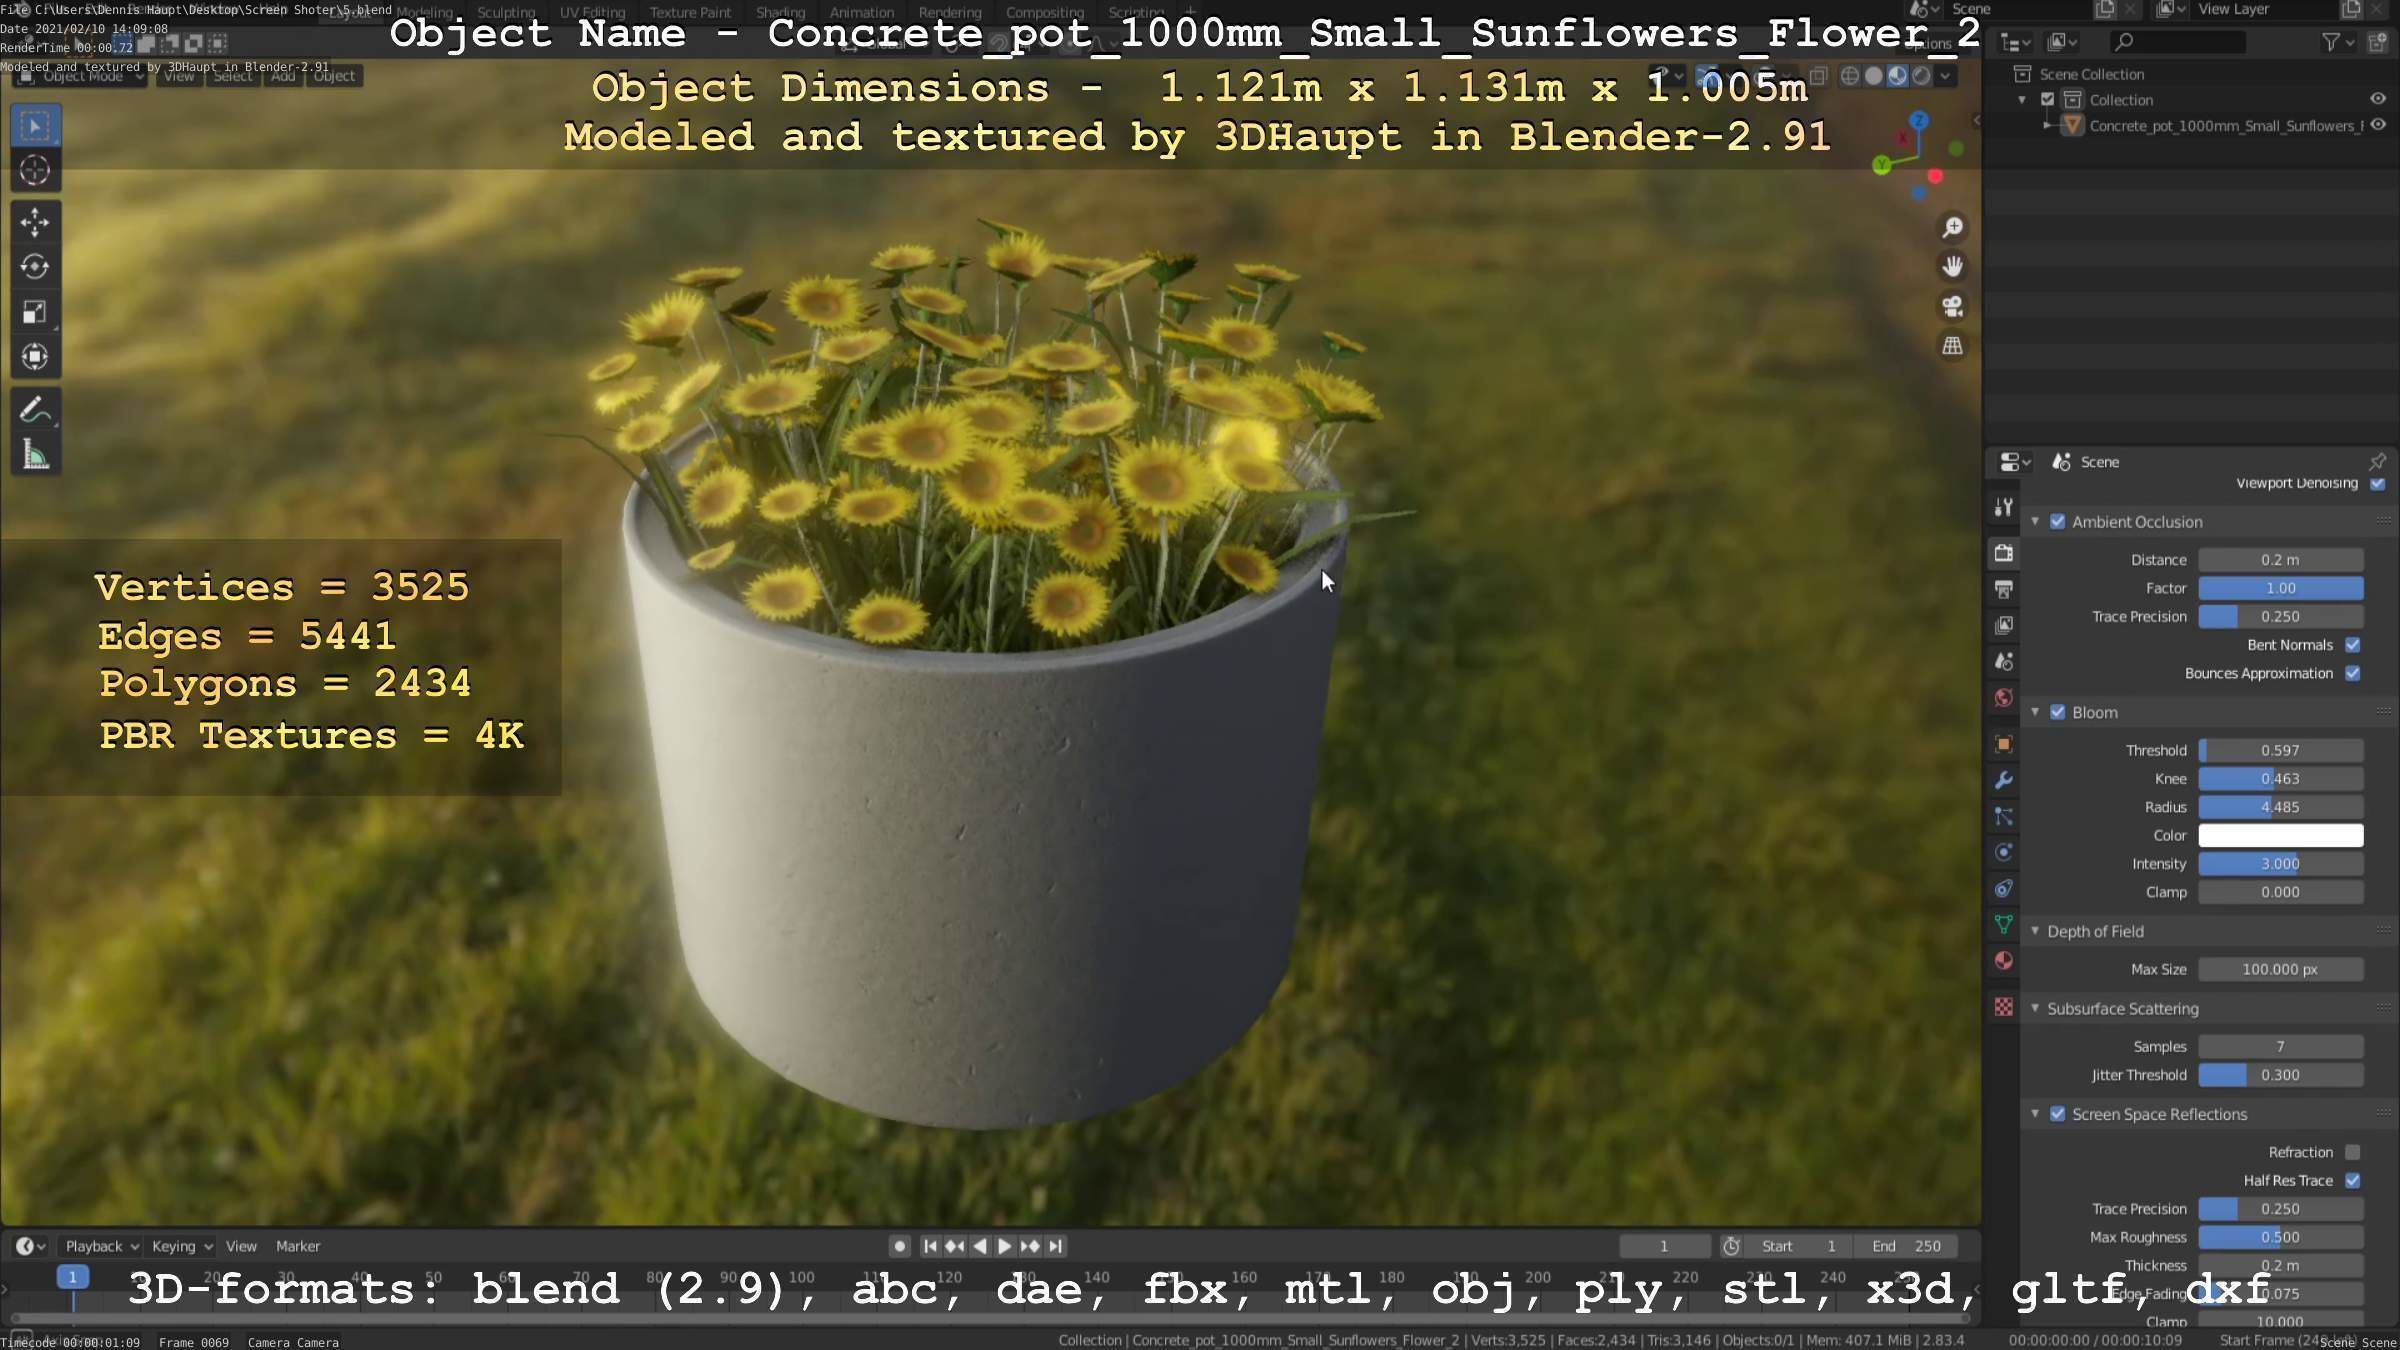Switch to wireframe viewport shading
Image resolution: width=2400 pixels, height=1350 pixels.
[x=1850, y=76]
